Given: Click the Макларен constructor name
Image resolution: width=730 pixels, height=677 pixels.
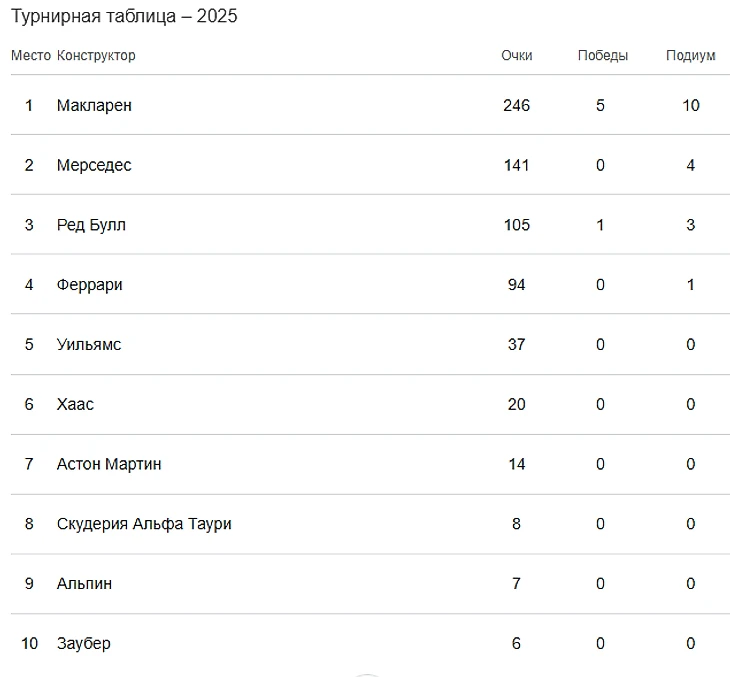Looking at the screenshot, I should point(94,105).
